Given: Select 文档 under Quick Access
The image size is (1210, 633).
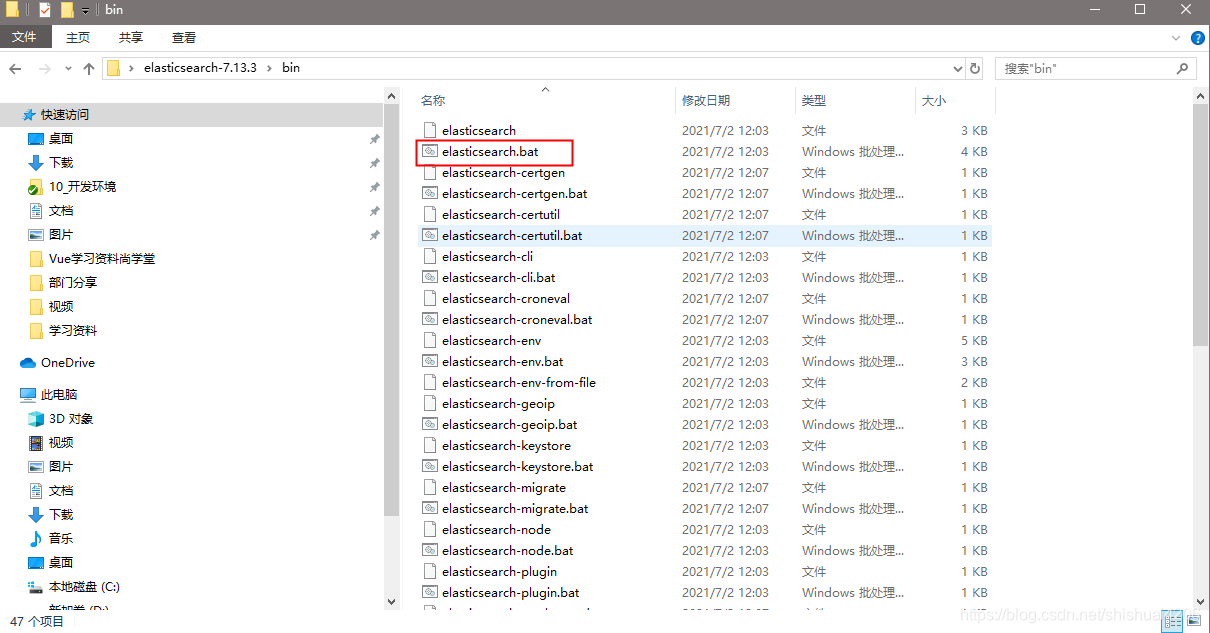Looking at the screenshot, I should click(x=61, y=211).
